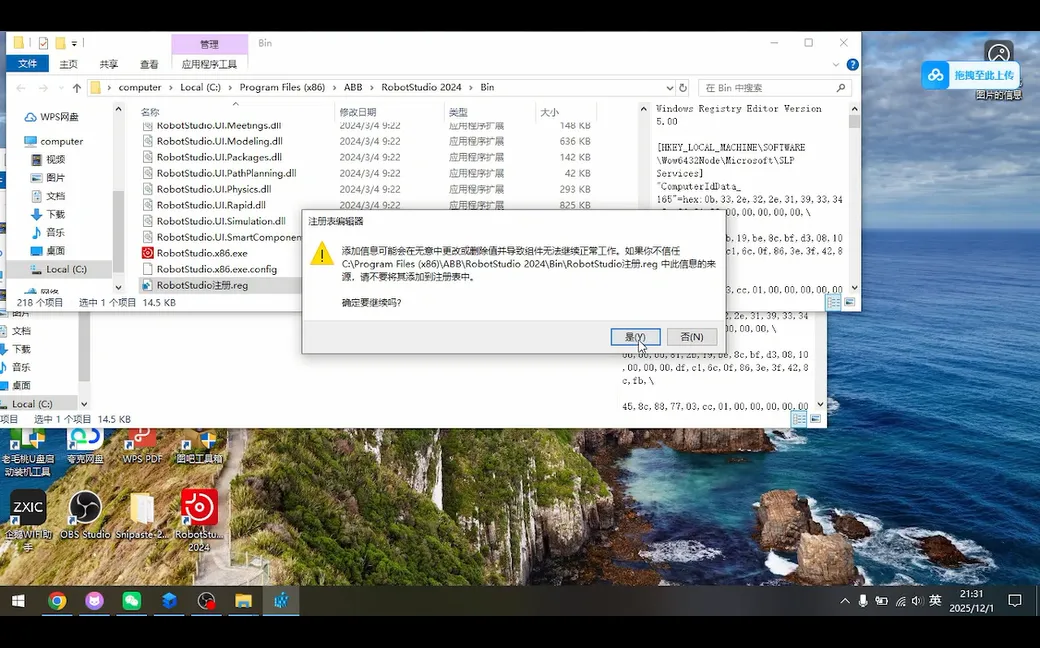The image size is (1040, 648).
Task: Decline with the 否(N) button
Action: [x=692, y=337]
